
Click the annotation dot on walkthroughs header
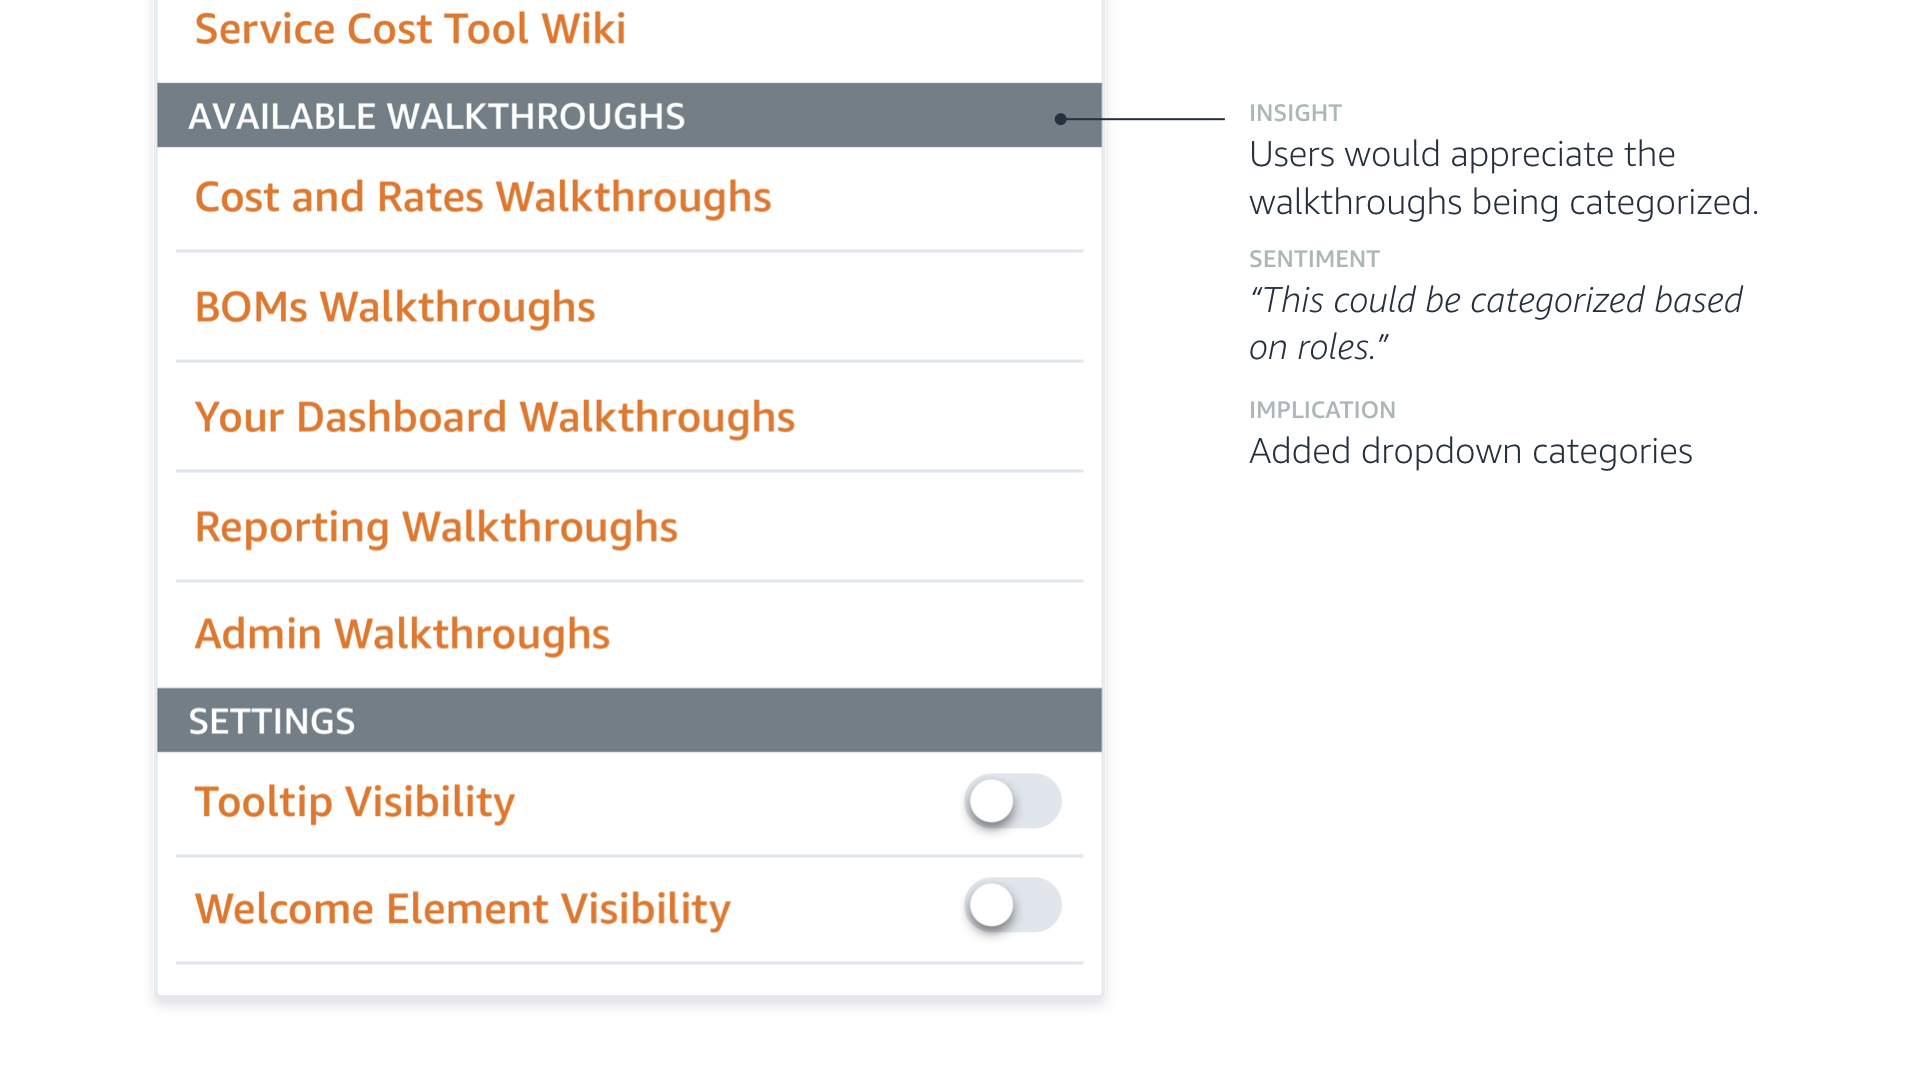(x=1061, y=119)
